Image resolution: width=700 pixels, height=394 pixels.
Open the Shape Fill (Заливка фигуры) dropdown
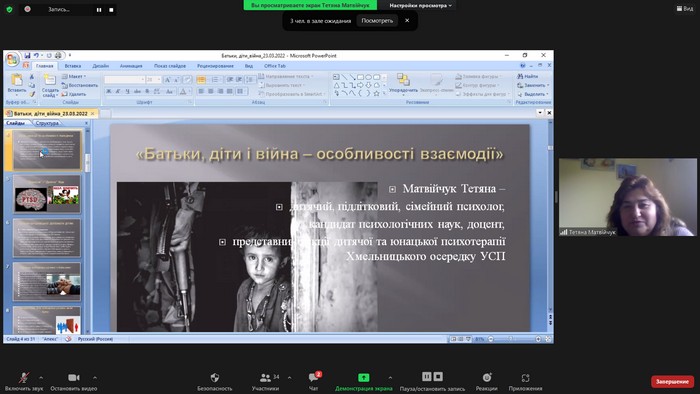(479, 76)
